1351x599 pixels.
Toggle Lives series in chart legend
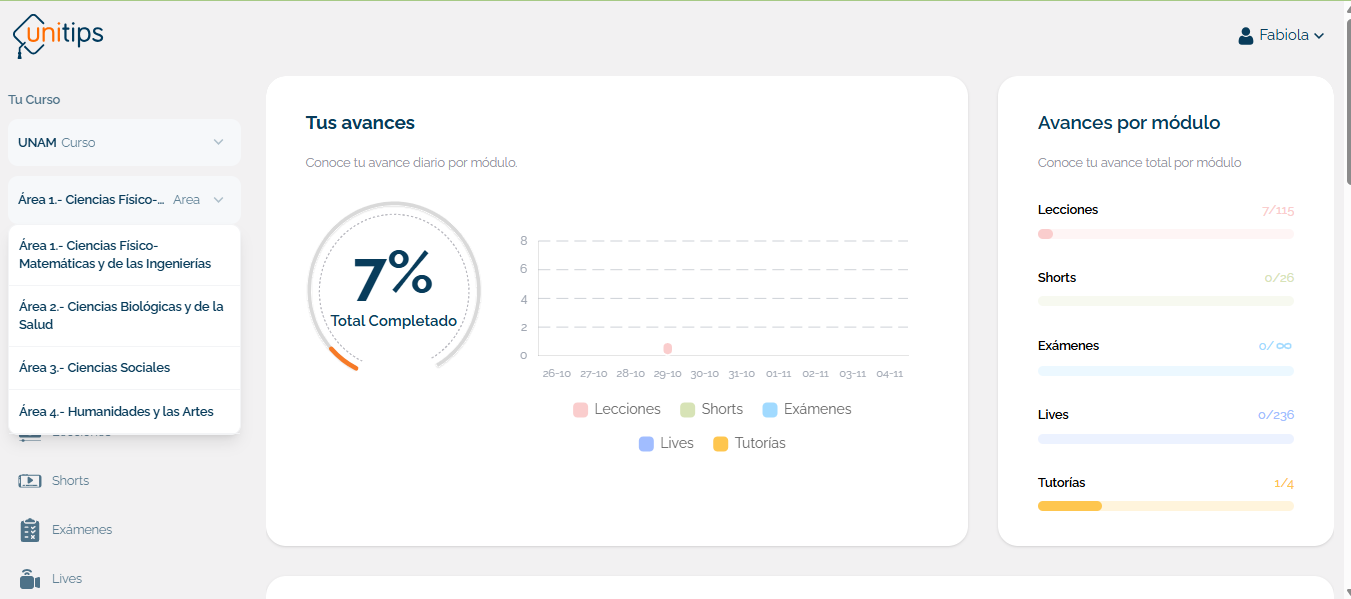[666, 443]
